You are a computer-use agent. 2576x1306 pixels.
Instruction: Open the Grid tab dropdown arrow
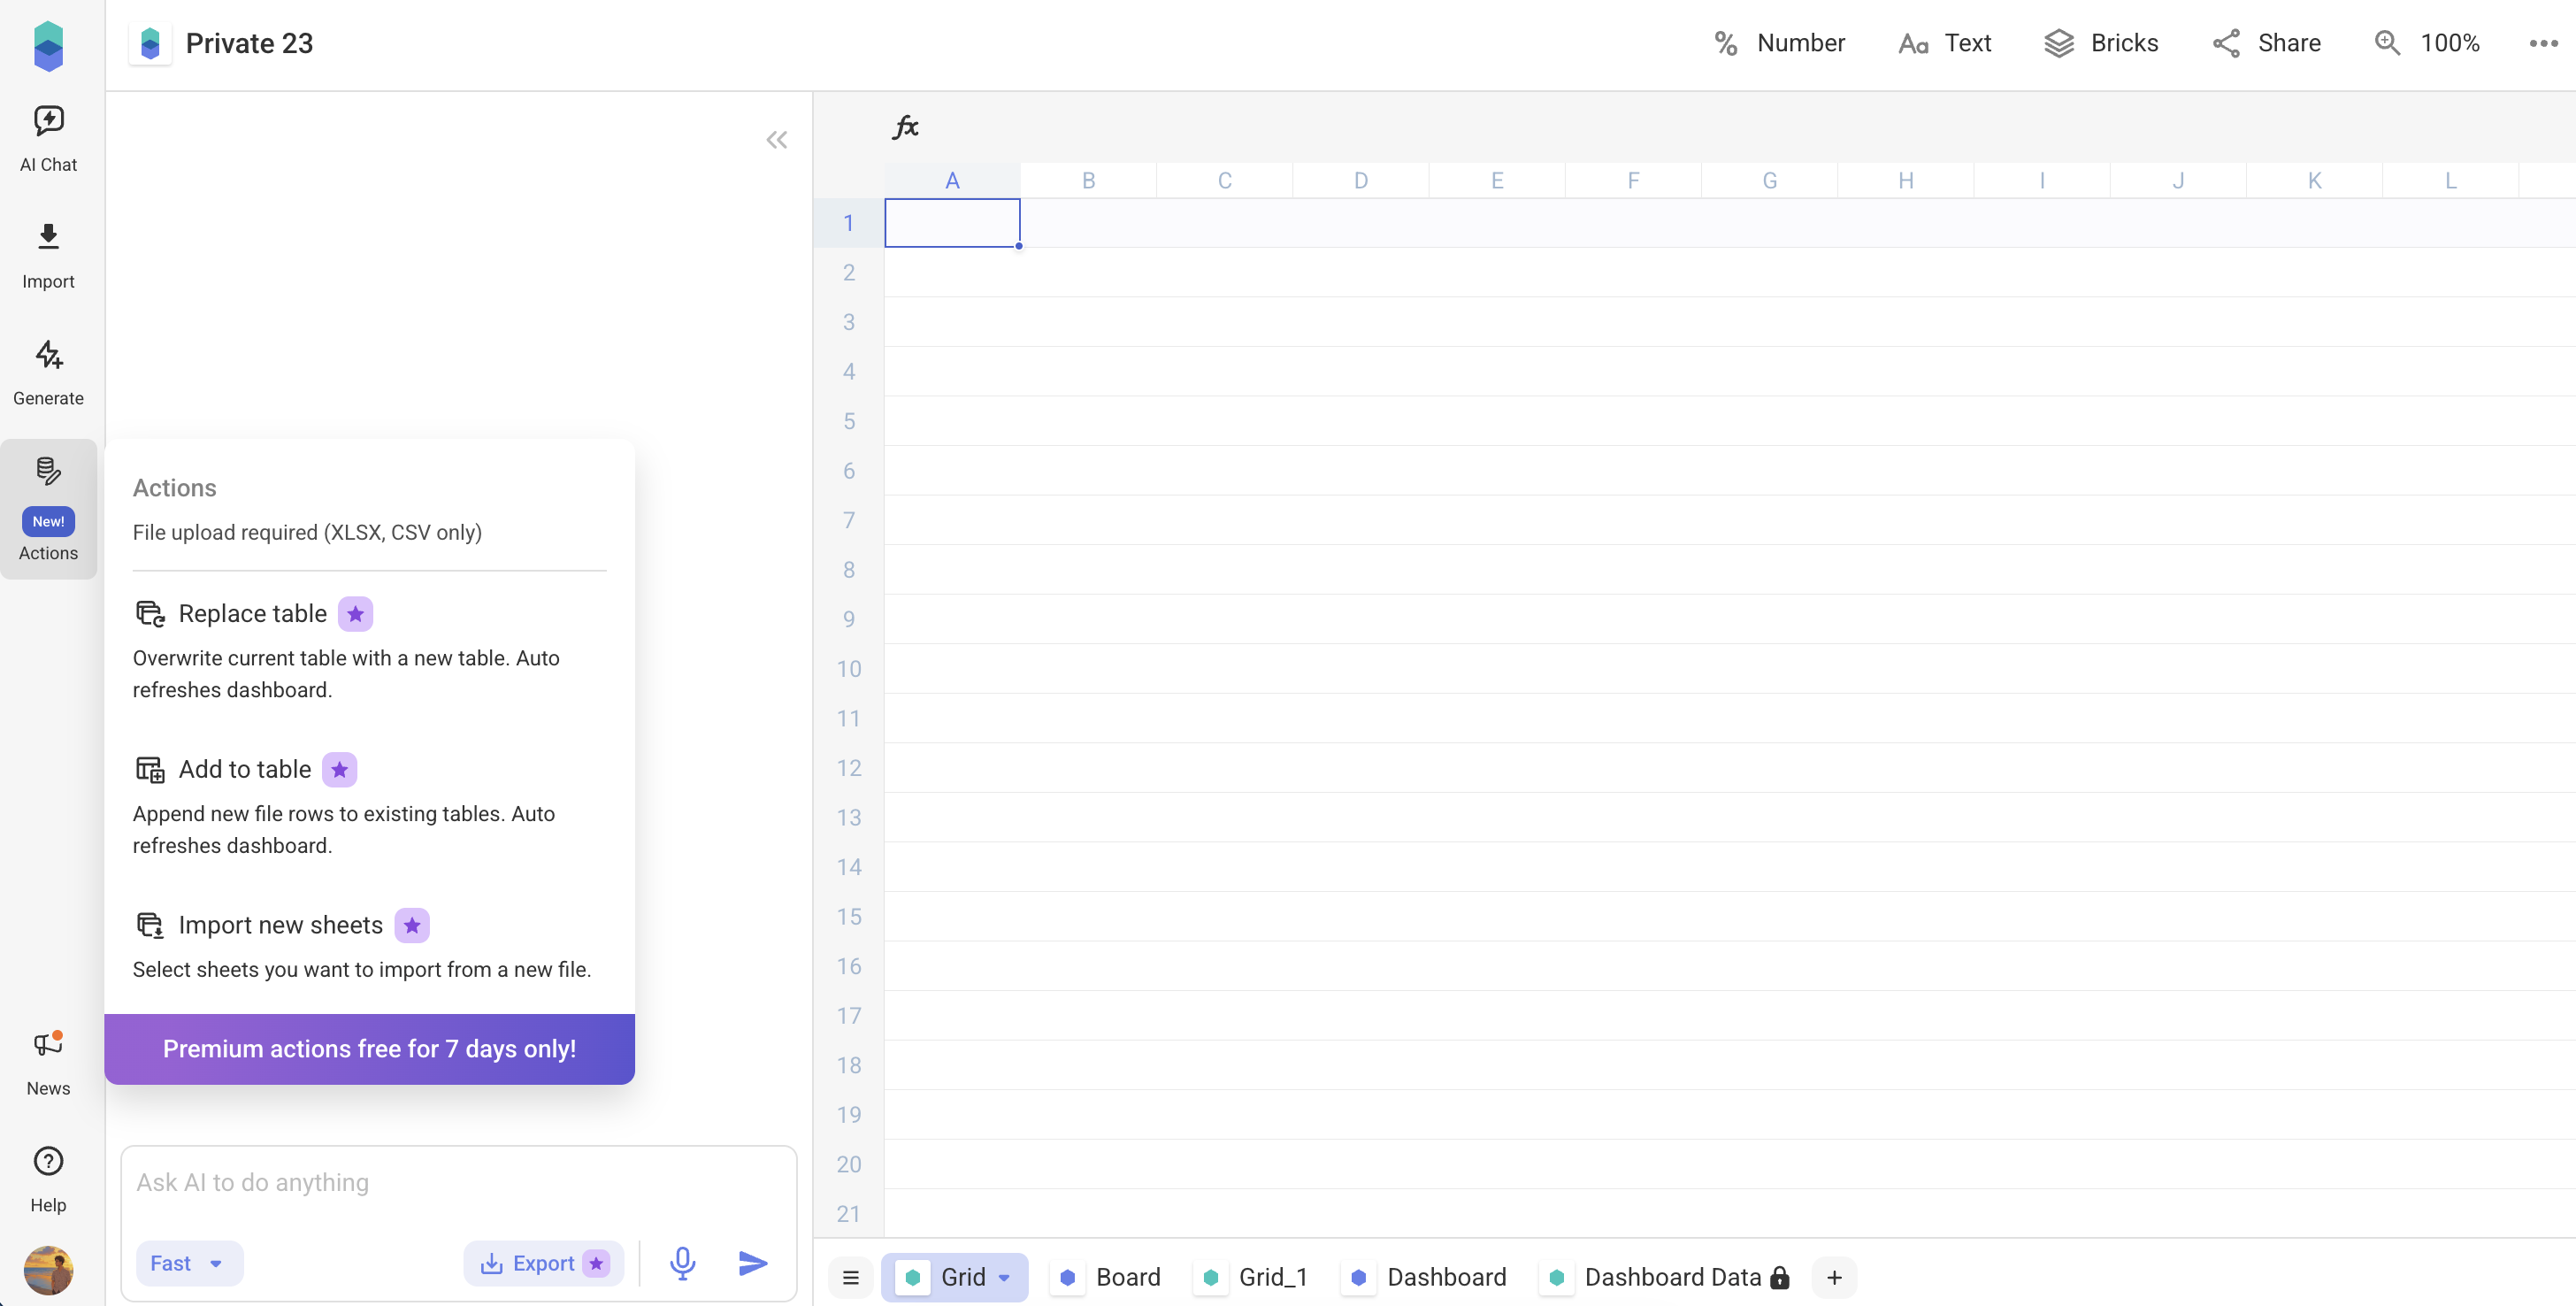click(1004, 1277)
